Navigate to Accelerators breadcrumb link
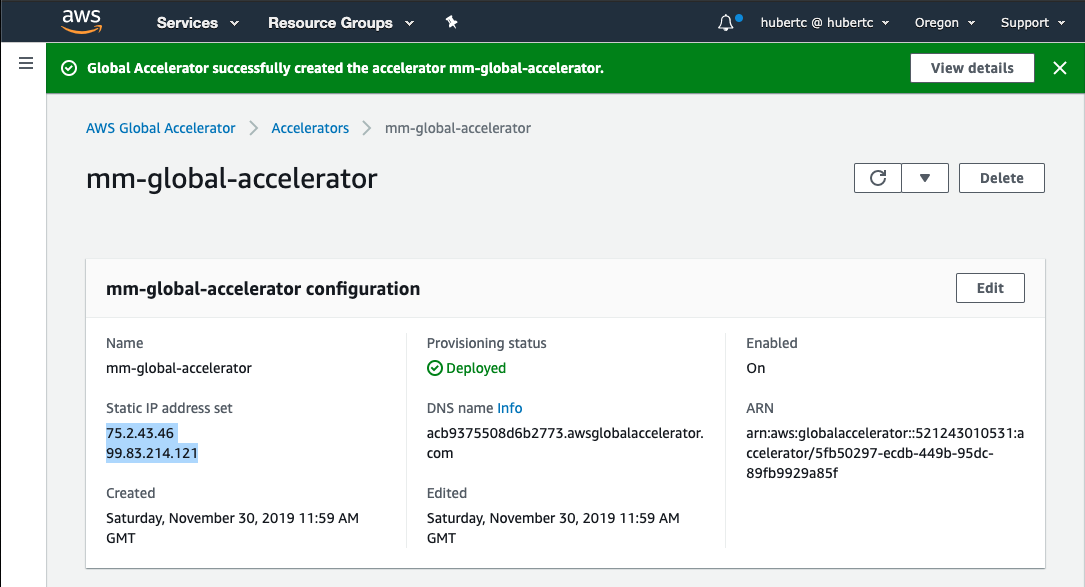Screen dimensions: 1085x587 310,128
